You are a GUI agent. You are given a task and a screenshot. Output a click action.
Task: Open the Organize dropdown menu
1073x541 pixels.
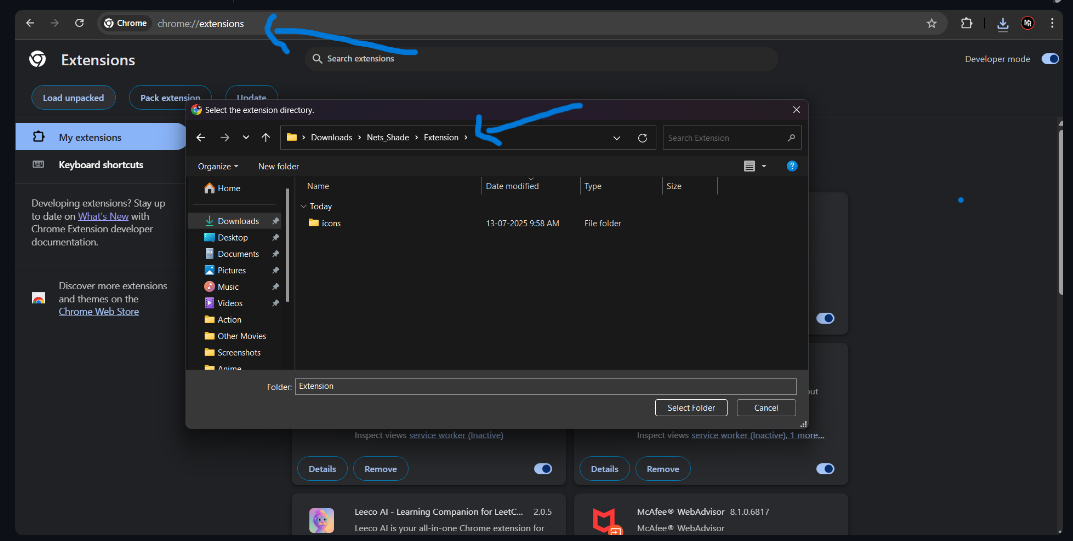coord(218,166)
